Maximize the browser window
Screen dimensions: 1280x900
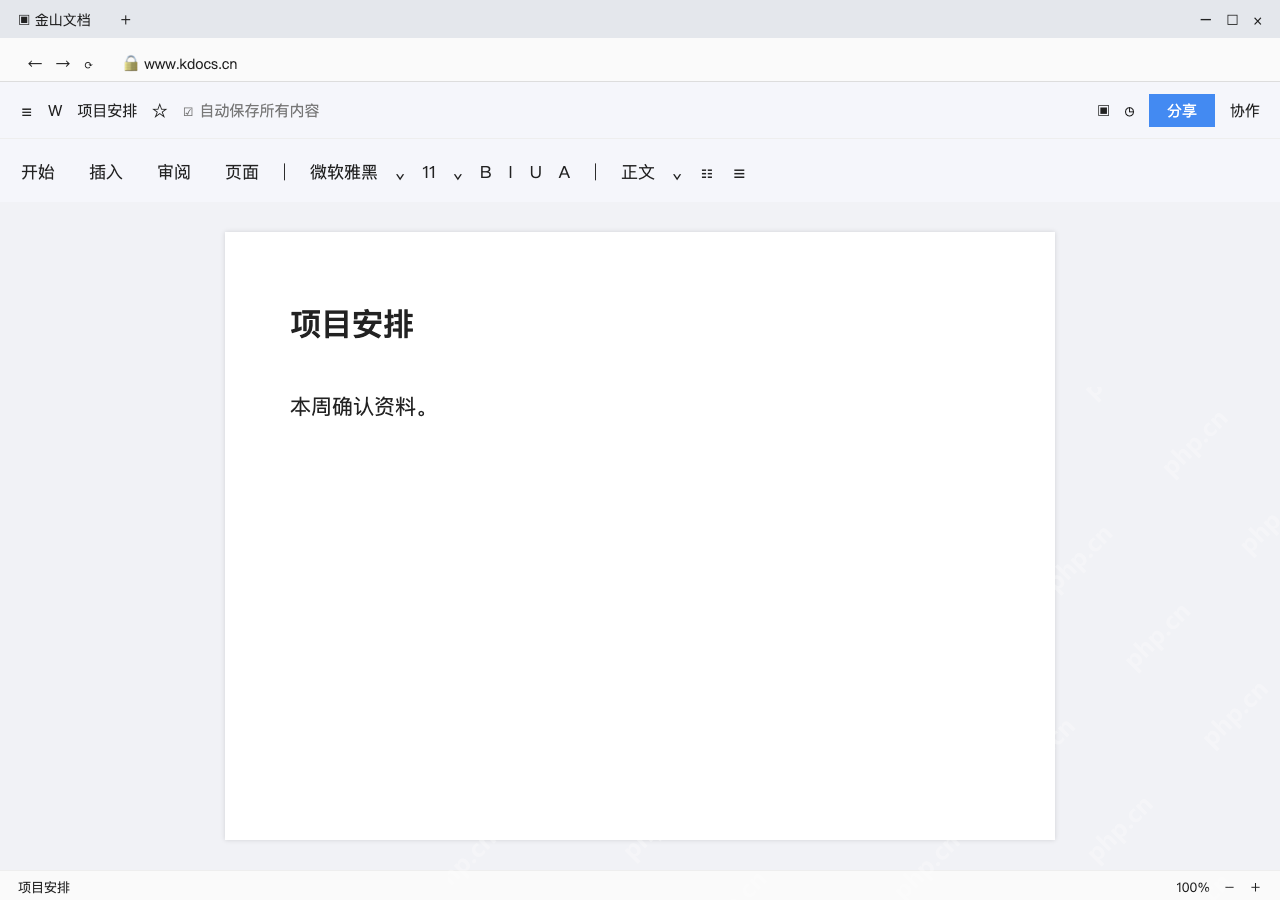click(1232, 19)
